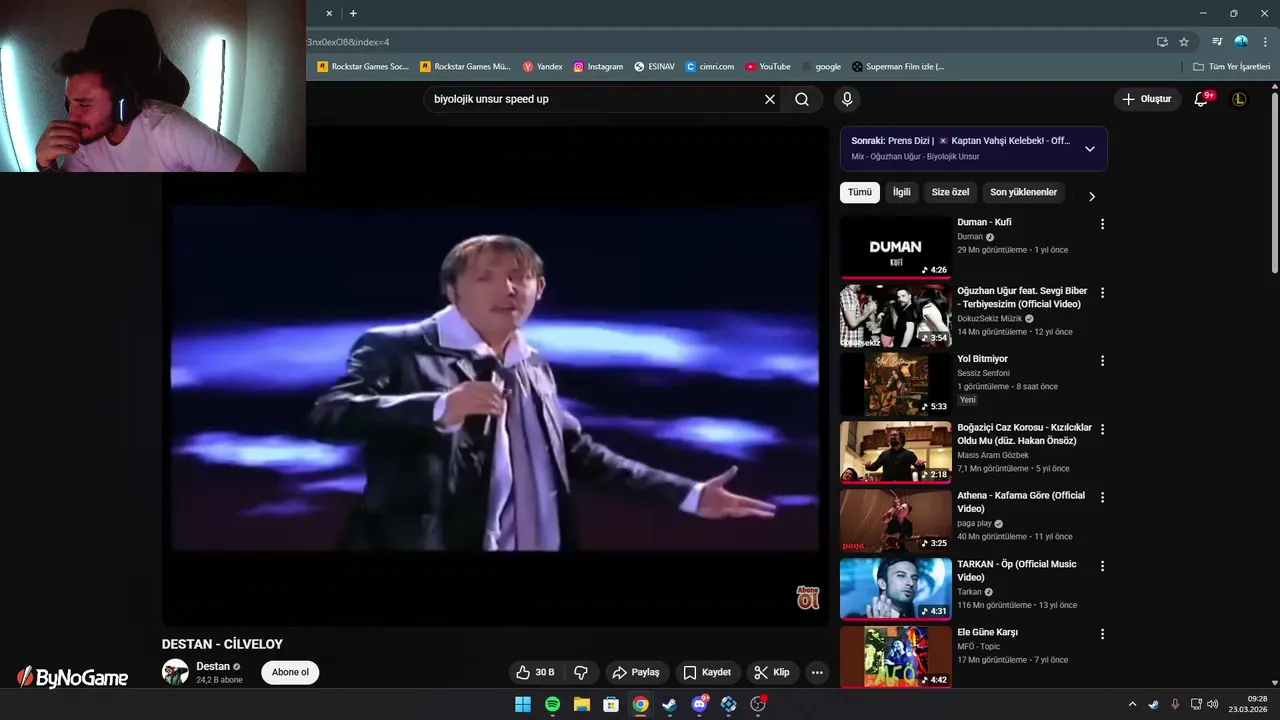
Task: Open the Yandex bookmark
Action: pos(543,67)
